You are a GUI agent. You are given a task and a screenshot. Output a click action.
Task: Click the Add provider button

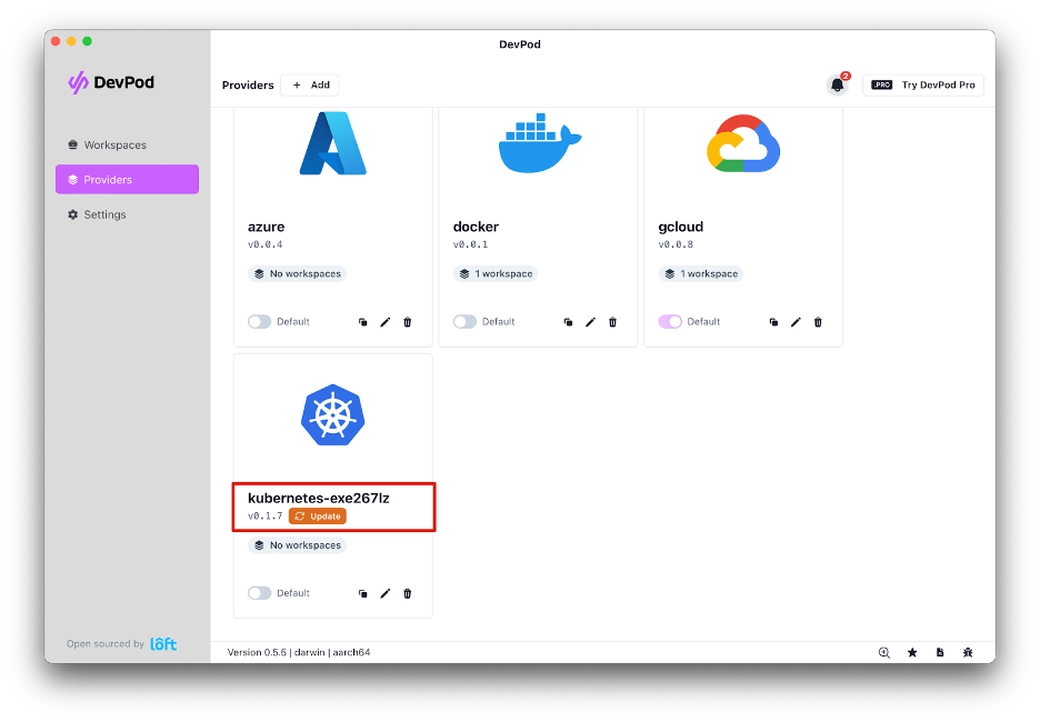click(310, 85)
